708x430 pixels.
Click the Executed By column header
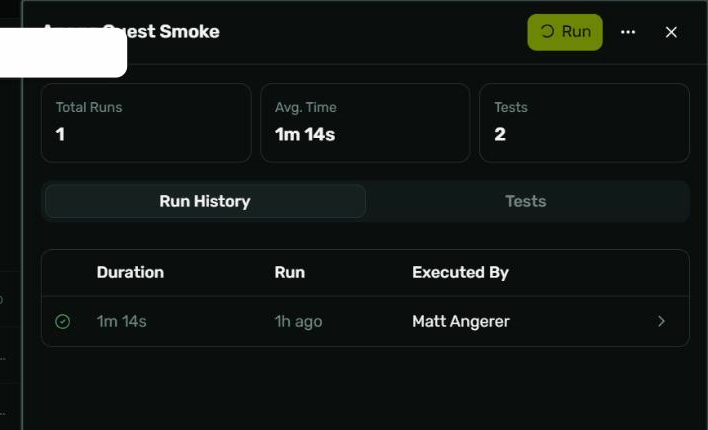(460, 272)
